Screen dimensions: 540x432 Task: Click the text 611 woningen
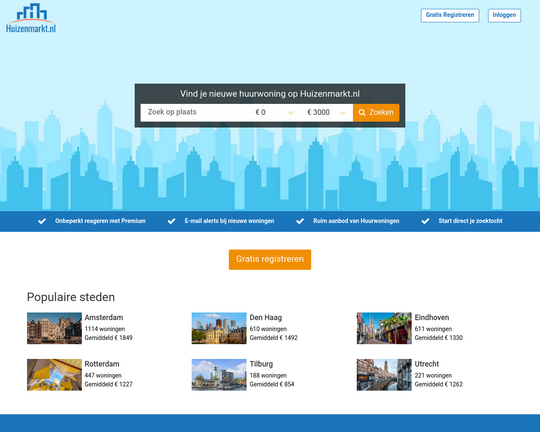point(433,329)
